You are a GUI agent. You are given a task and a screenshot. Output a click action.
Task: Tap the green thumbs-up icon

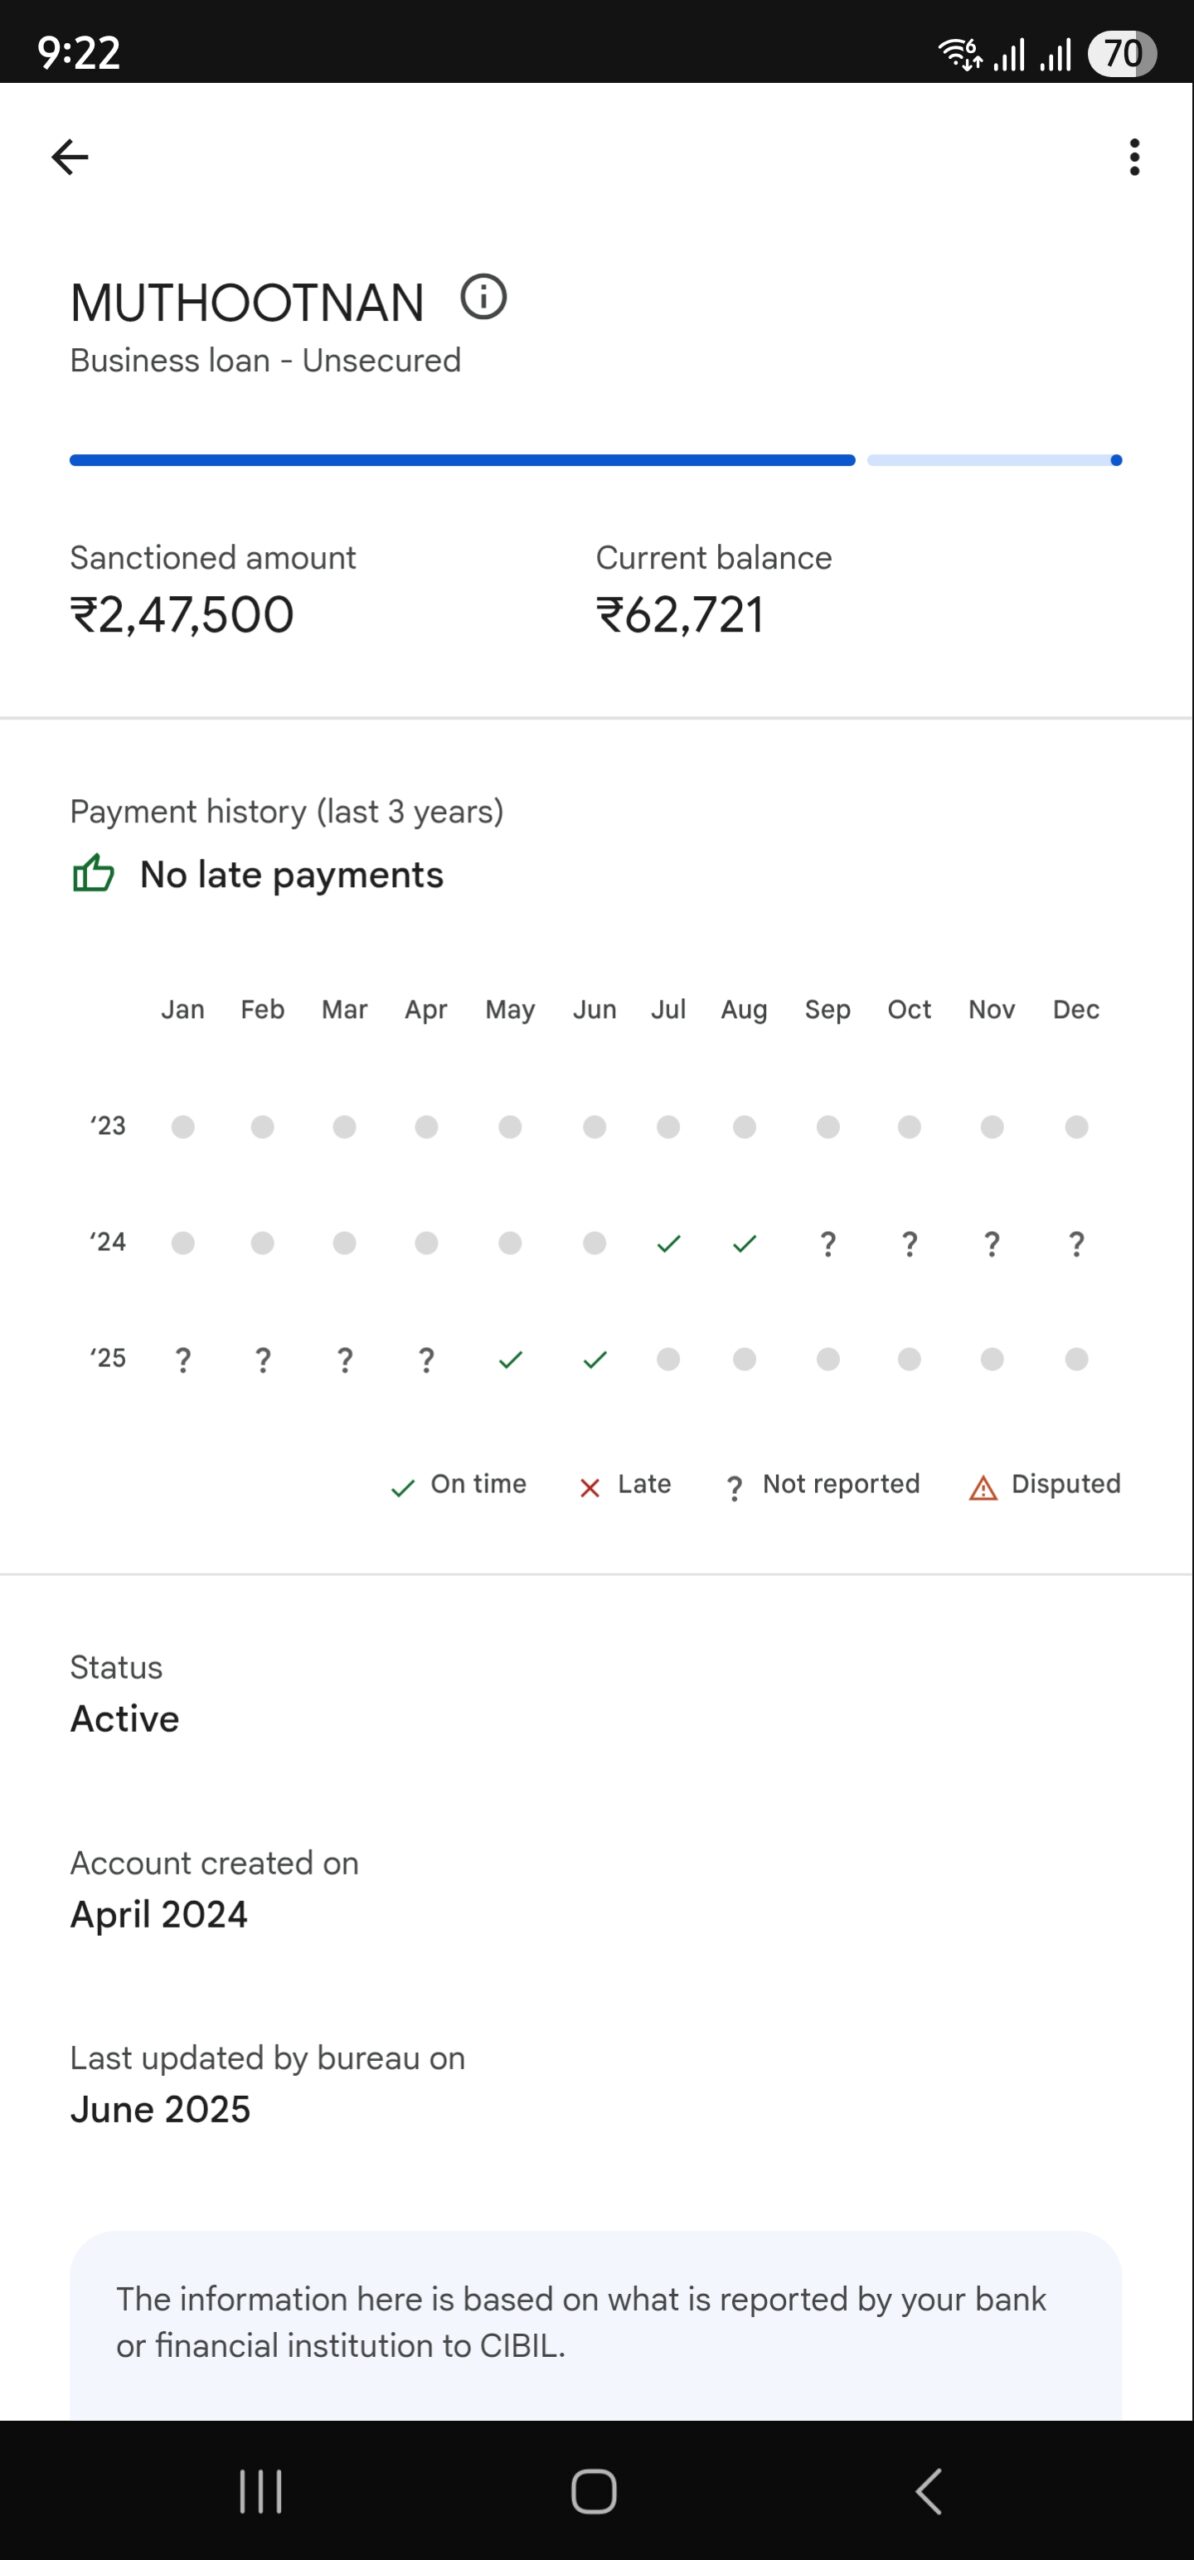[x=93, y=874]
